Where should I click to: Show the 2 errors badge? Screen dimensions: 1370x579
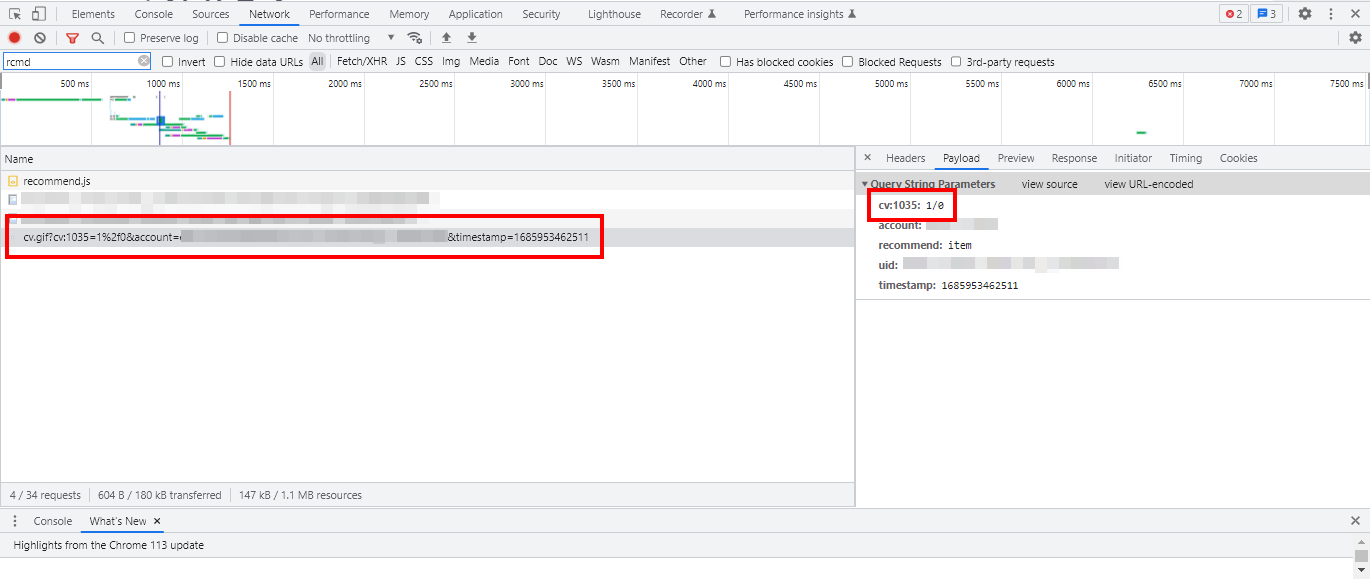[1234, 14]
